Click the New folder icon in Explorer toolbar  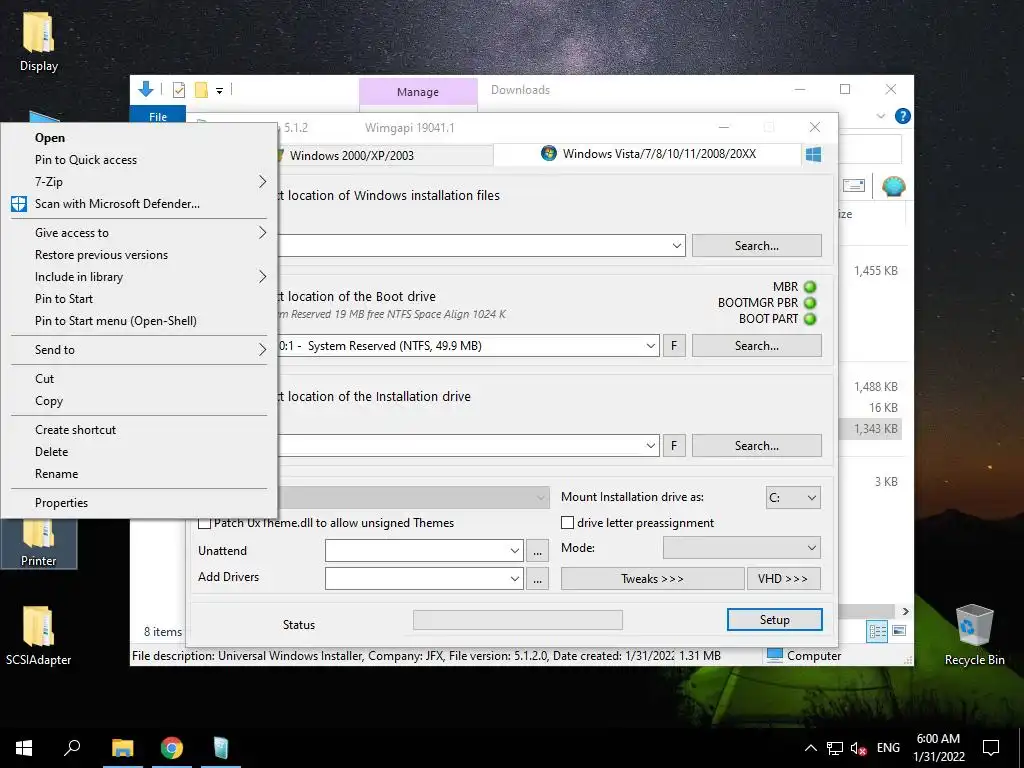pyautogui.click(x=201, y=90)
